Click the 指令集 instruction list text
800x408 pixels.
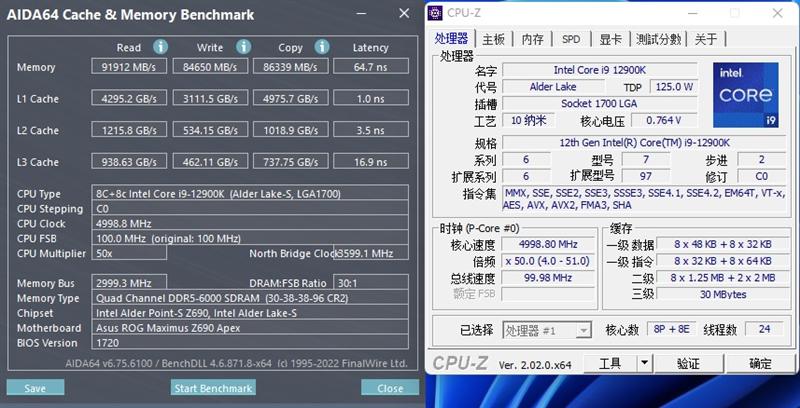644,199
